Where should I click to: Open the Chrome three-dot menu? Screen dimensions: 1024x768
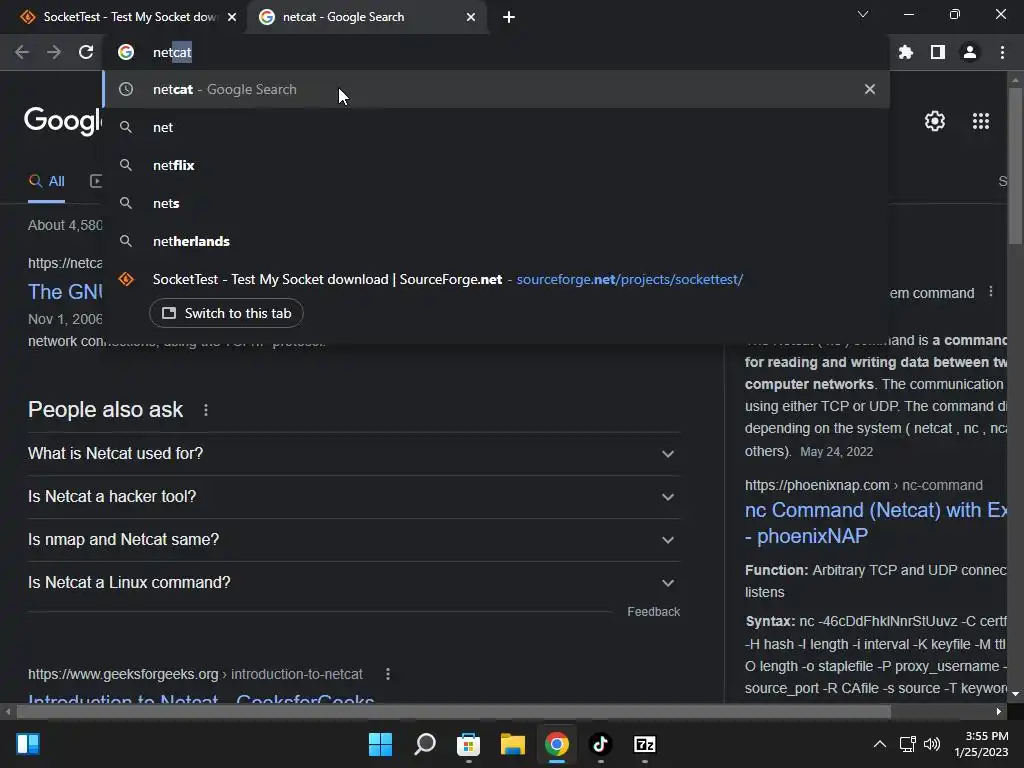click(1002, 52)
